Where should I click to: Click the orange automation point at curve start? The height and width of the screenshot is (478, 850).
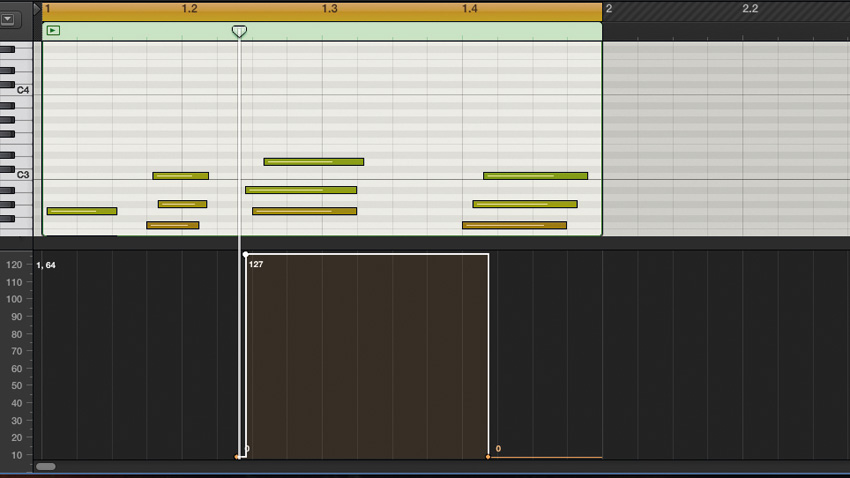tap(237, 457)
